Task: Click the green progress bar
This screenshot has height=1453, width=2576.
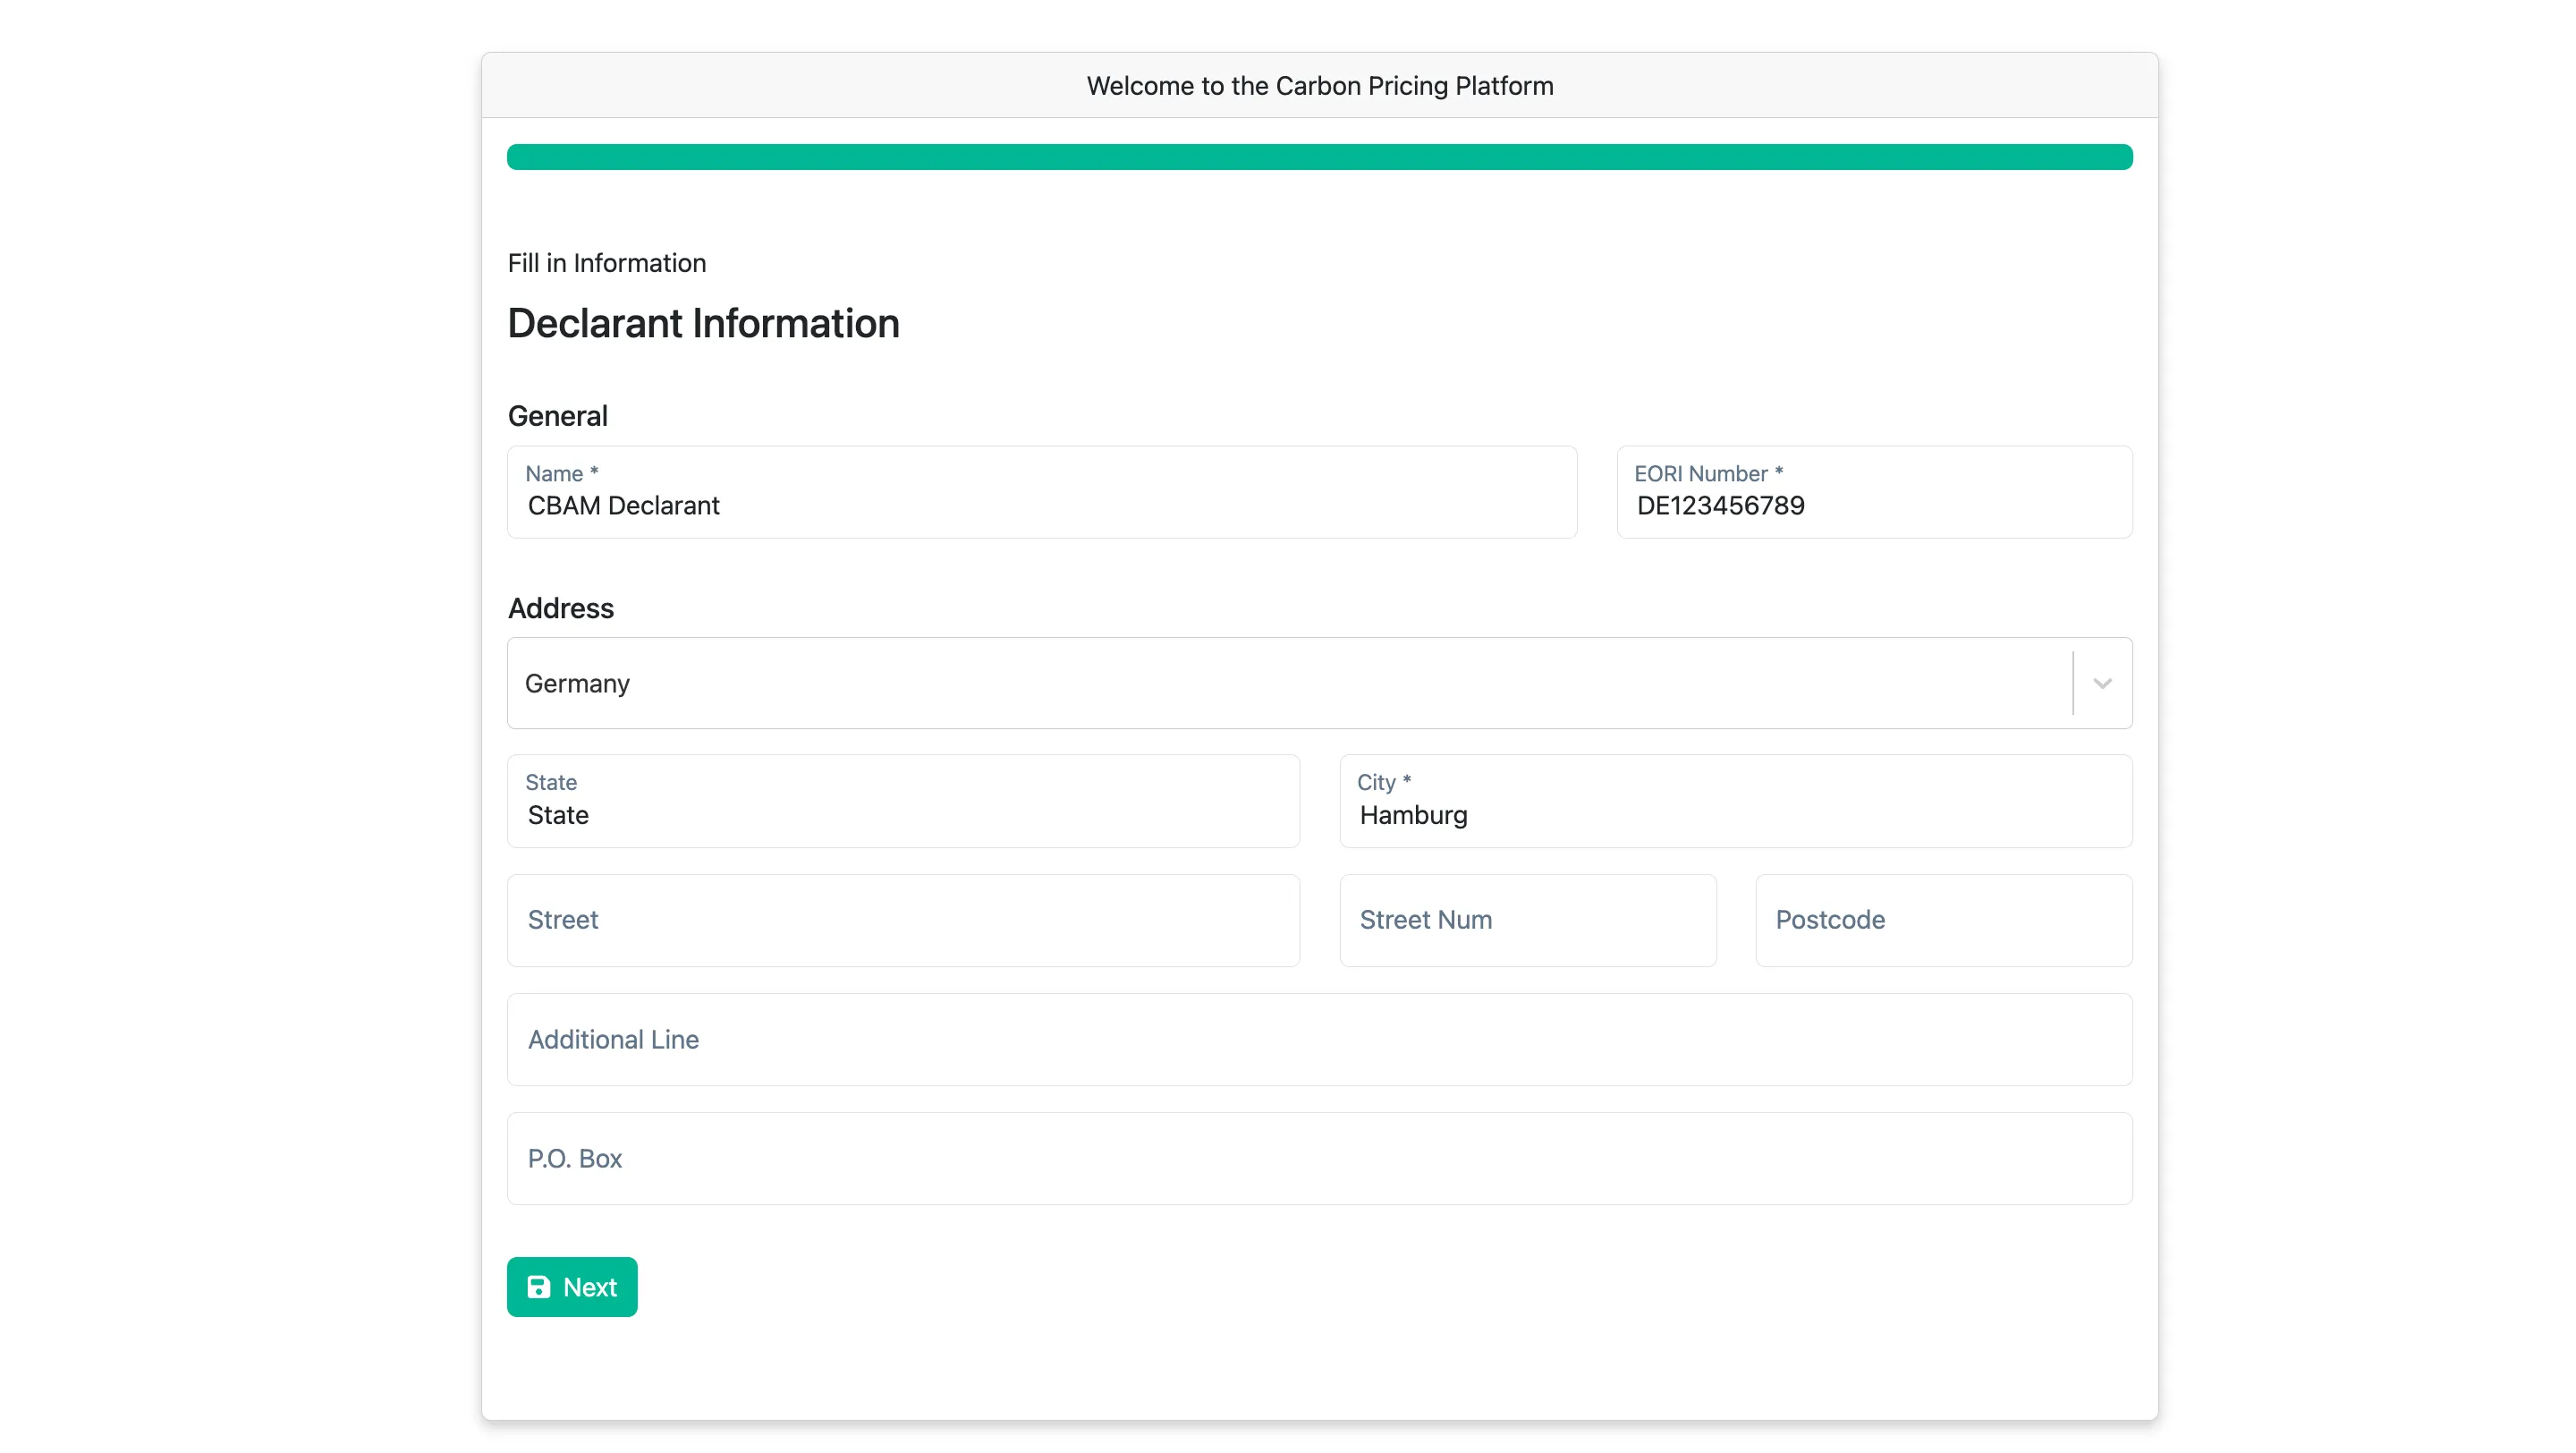Action: pos(1319,157)
